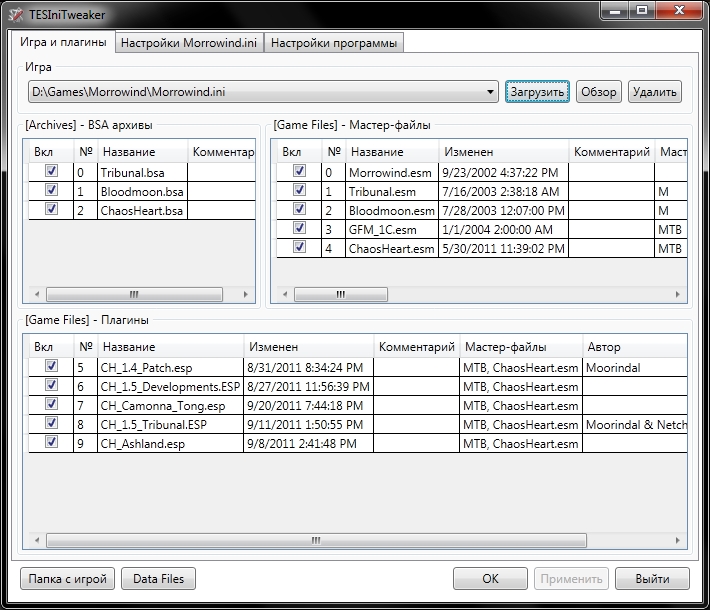The image size is (710, 610).
Task: Confirm with the OK button
Action: coord(490,579)
